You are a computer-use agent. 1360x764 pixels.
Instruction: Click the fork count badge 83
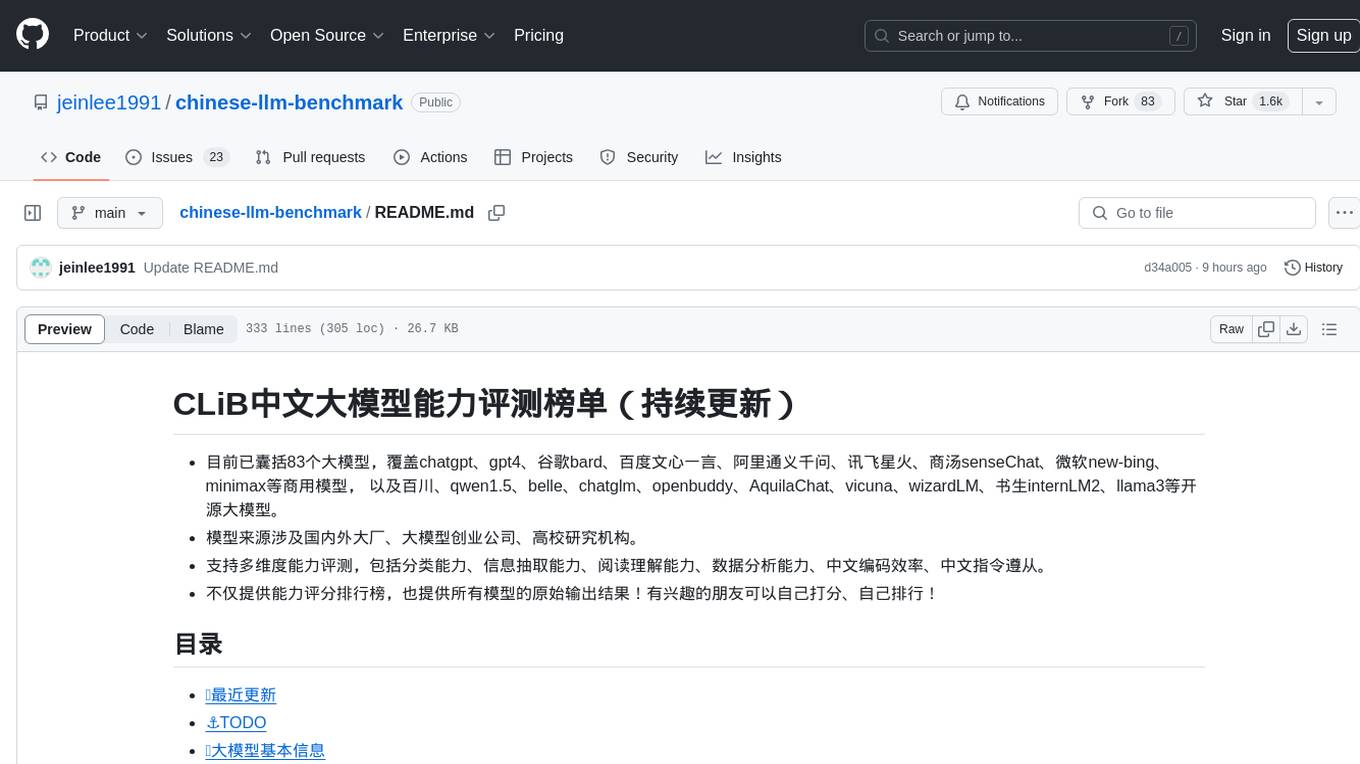pyautogui.click(x=1148, y=102)
